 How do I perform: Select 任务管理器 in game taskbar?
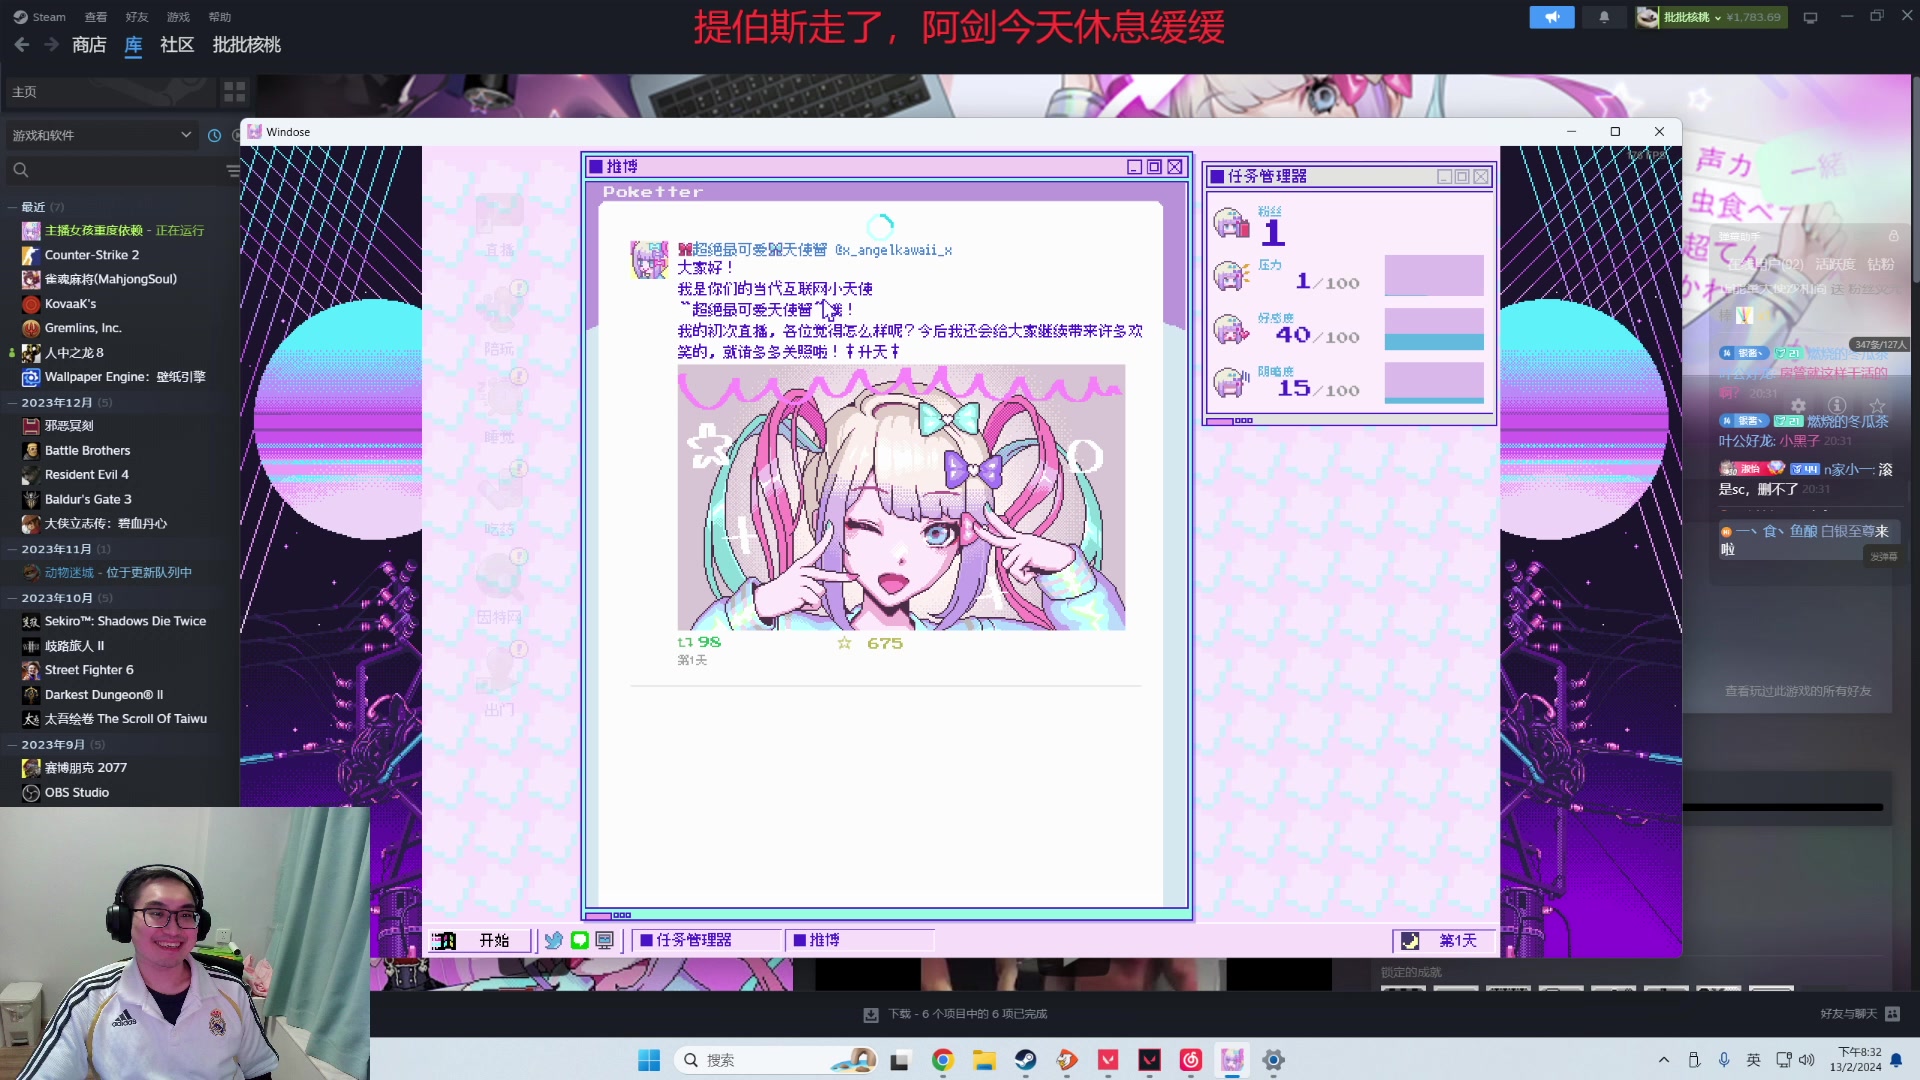[705, 940]
